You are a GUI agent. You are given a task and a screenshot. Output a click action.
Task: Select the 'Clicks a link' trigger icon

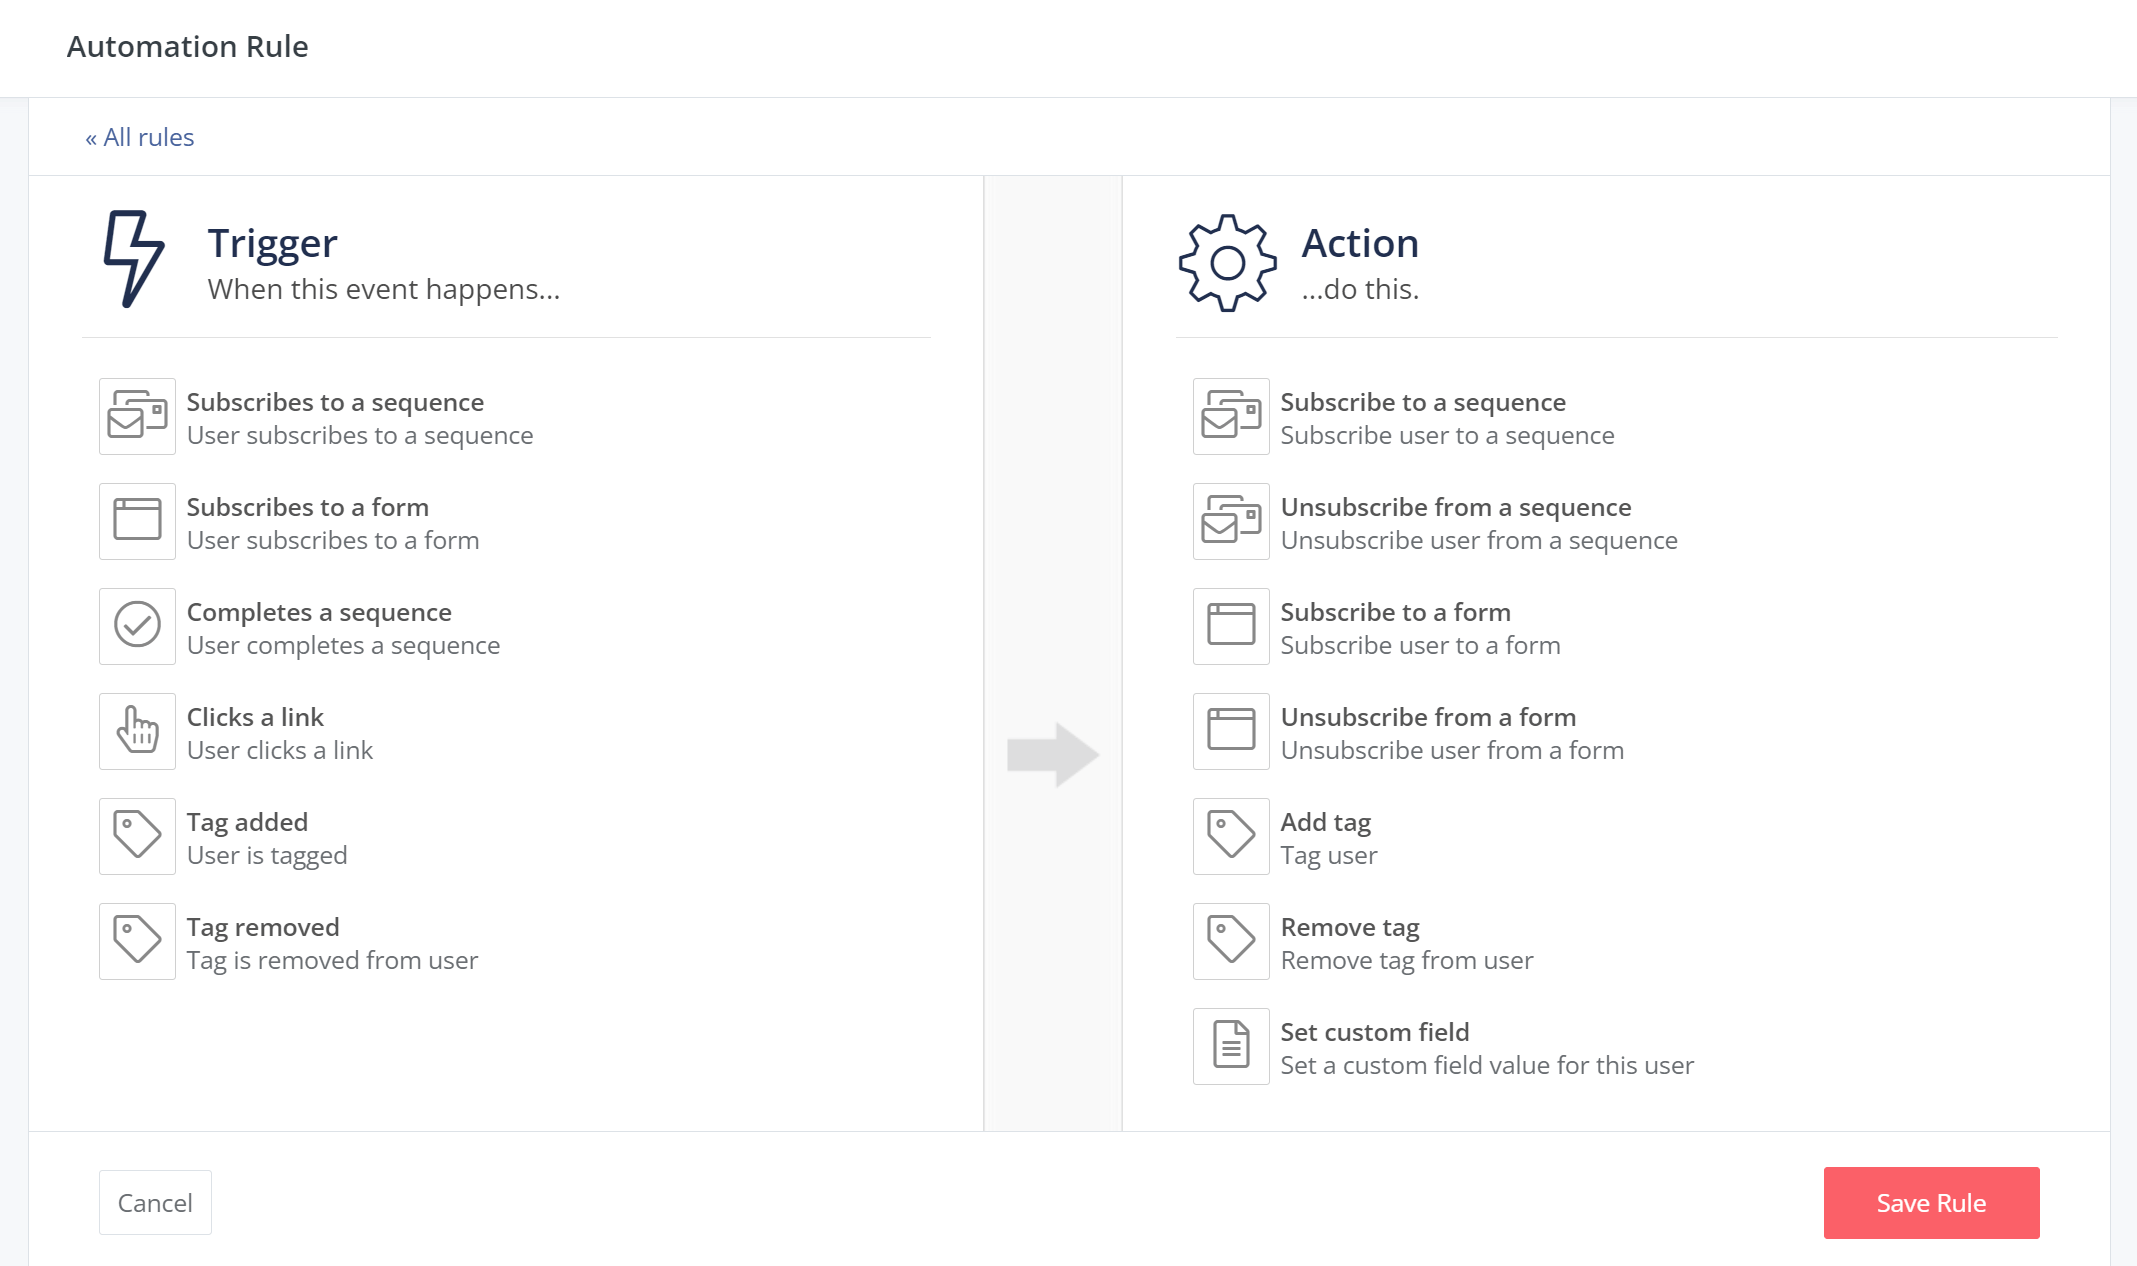click(x=137, y=732)
